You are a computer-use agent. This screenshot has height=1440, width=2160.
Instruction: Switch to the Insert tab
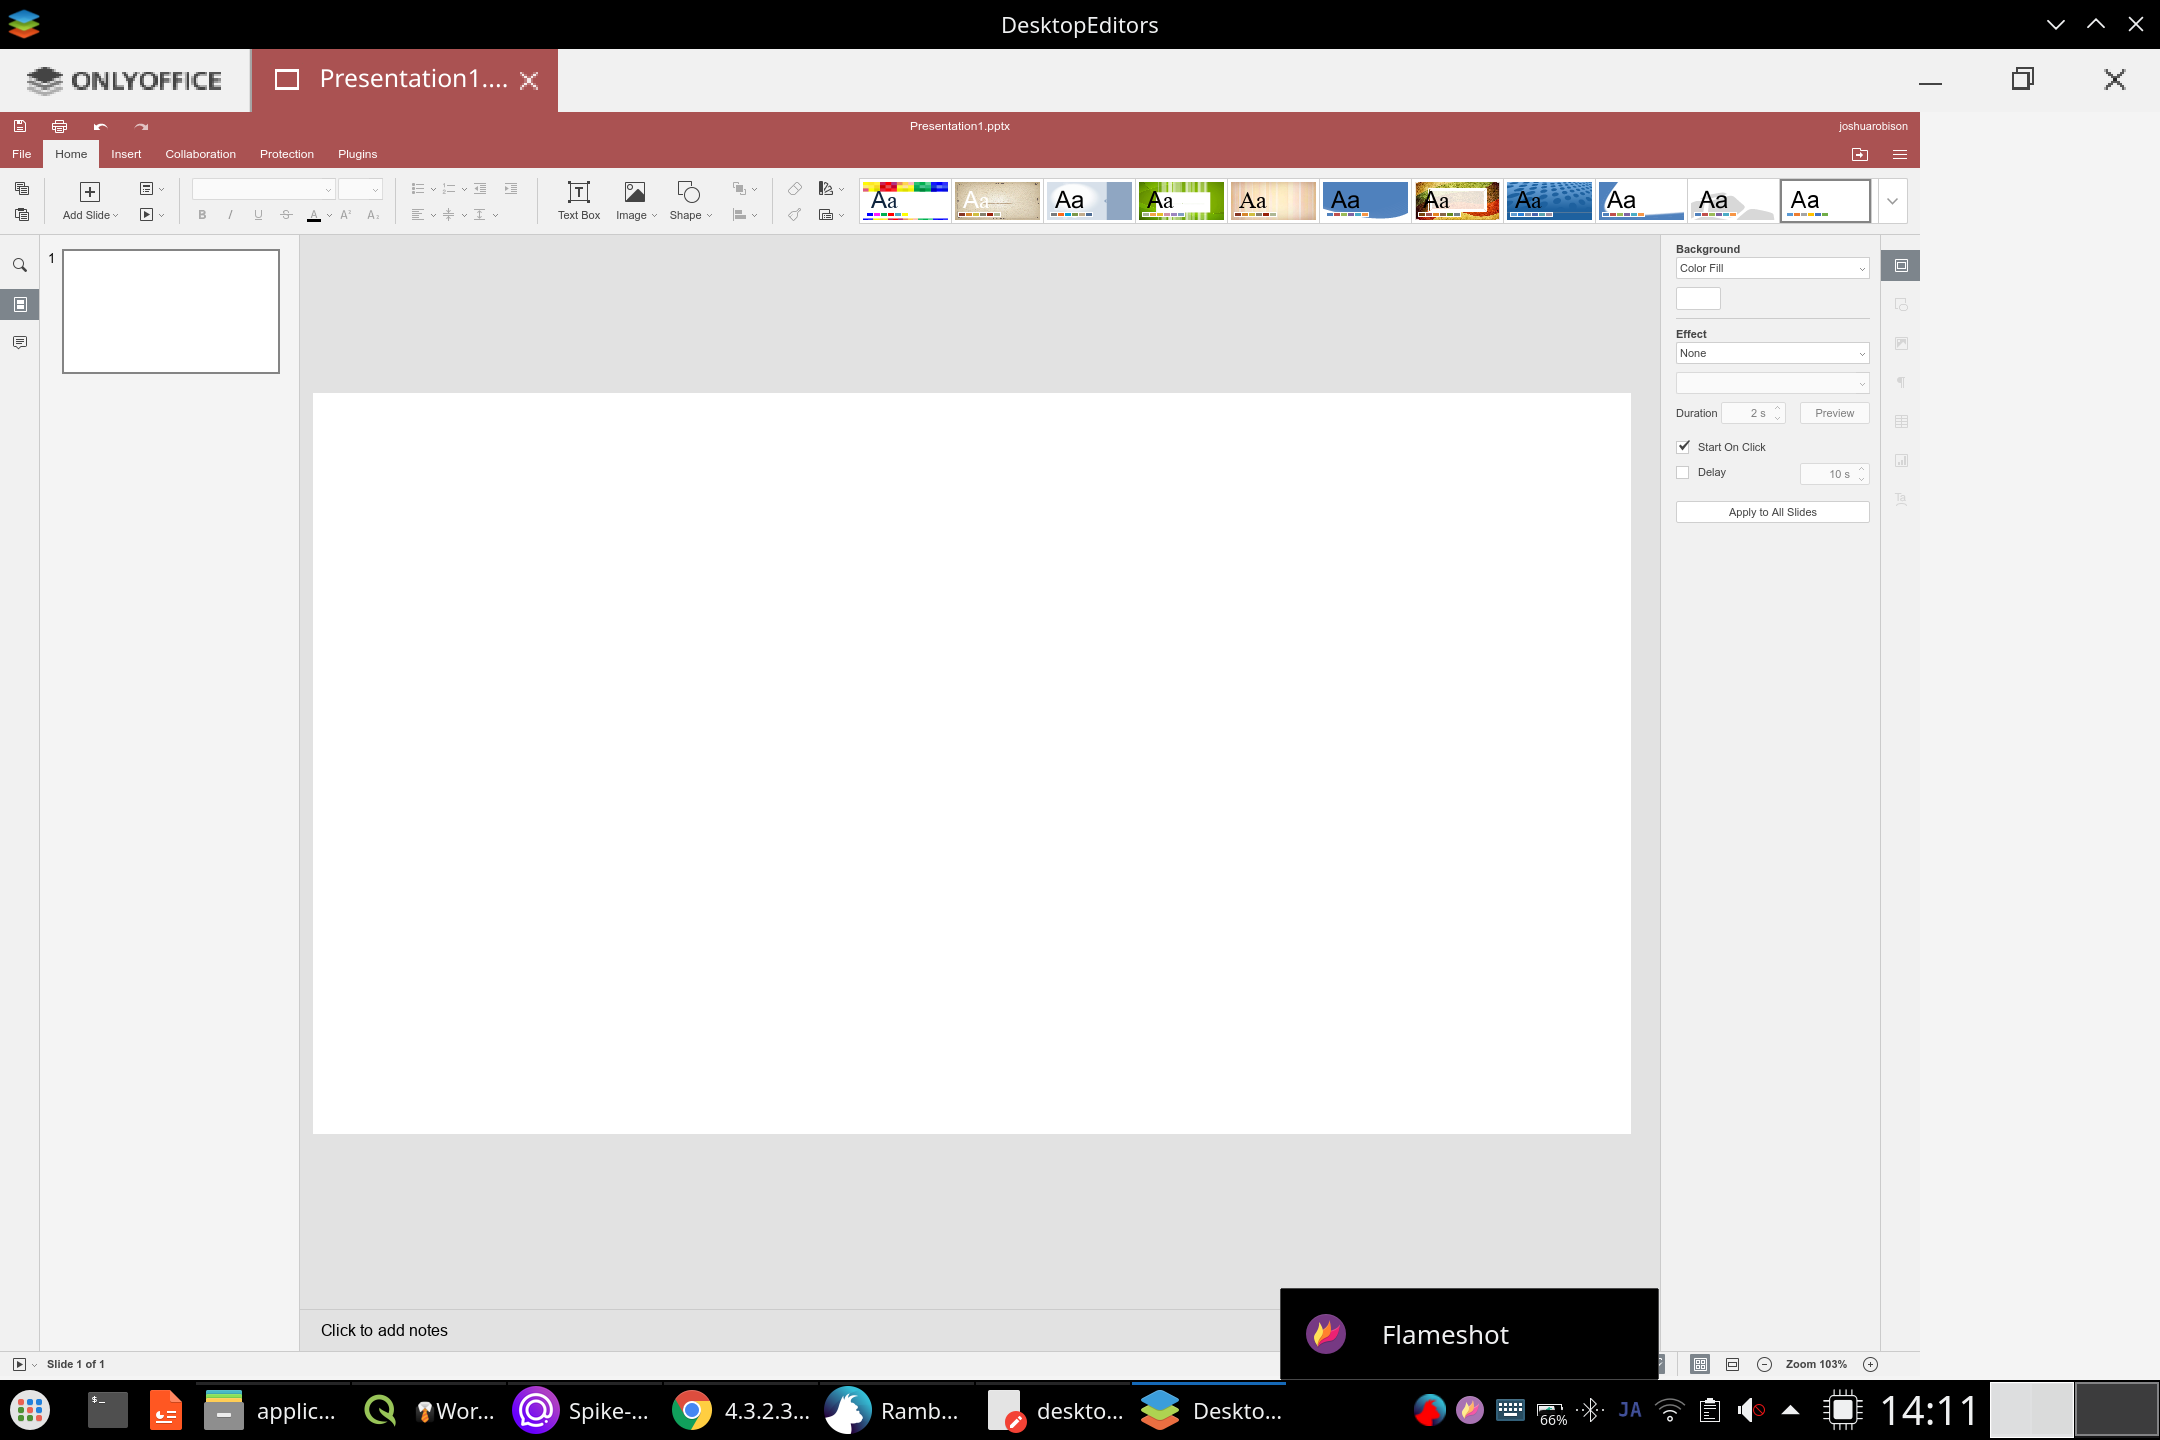click(126, 154)
